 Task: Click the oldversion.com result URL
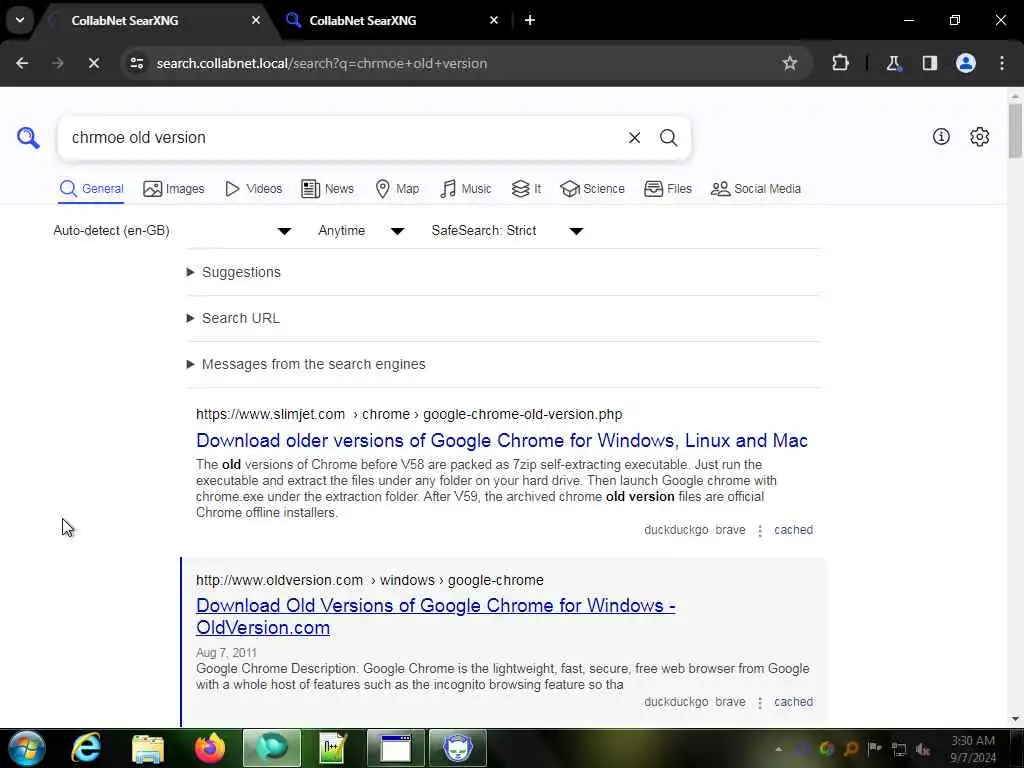click(x=370, y=580)
